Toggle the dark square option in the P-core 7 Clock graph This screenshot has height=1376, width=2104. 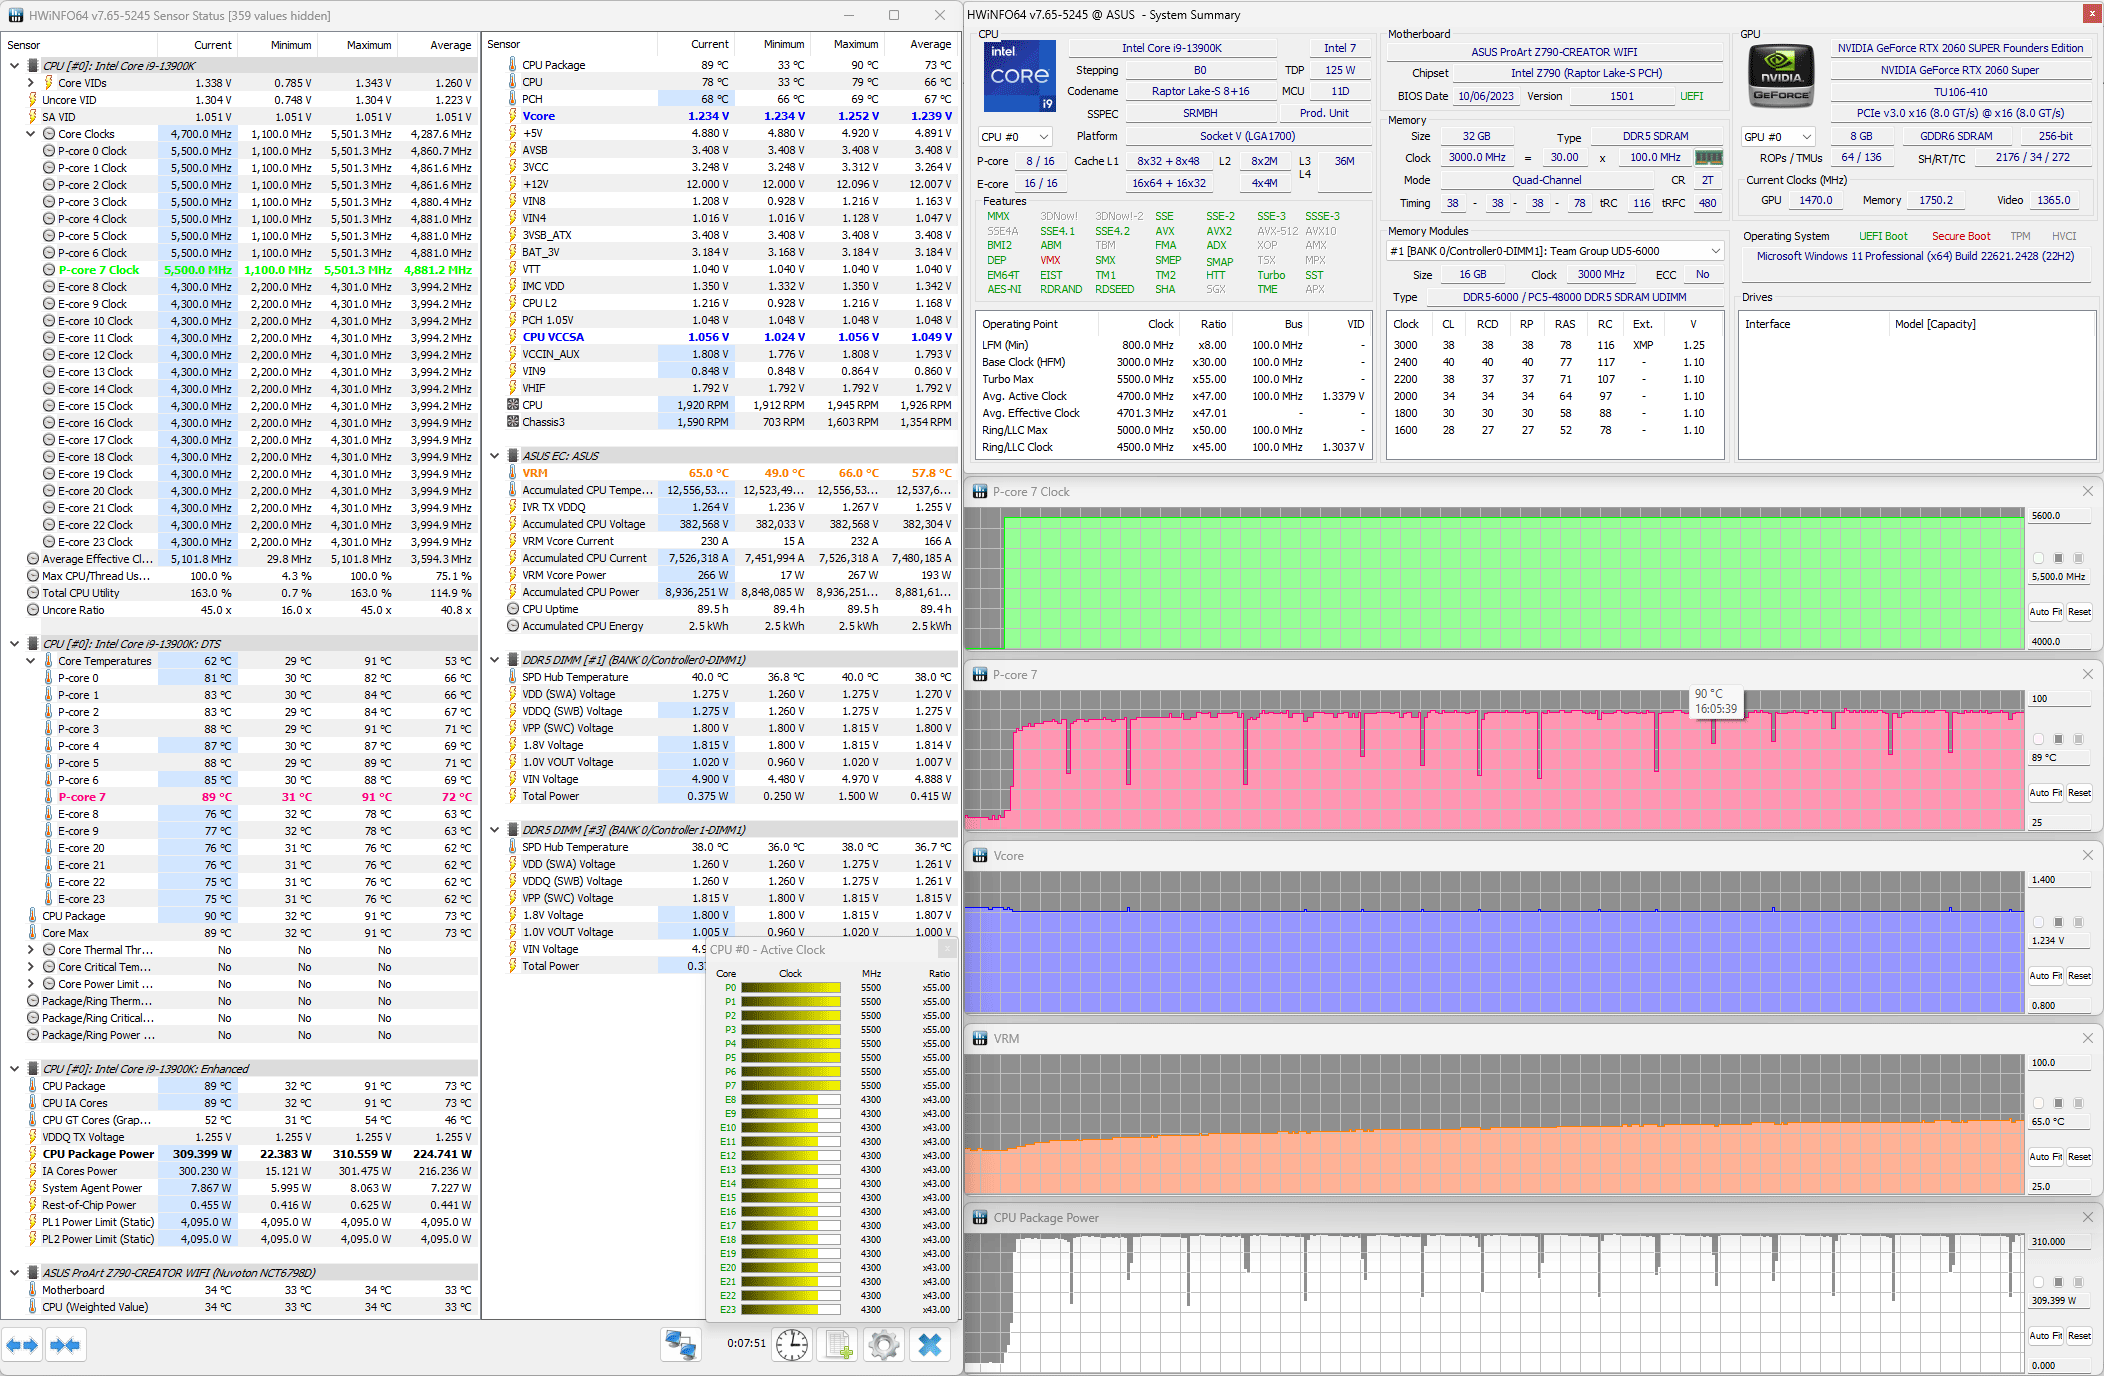click(x=2058, y=558)
